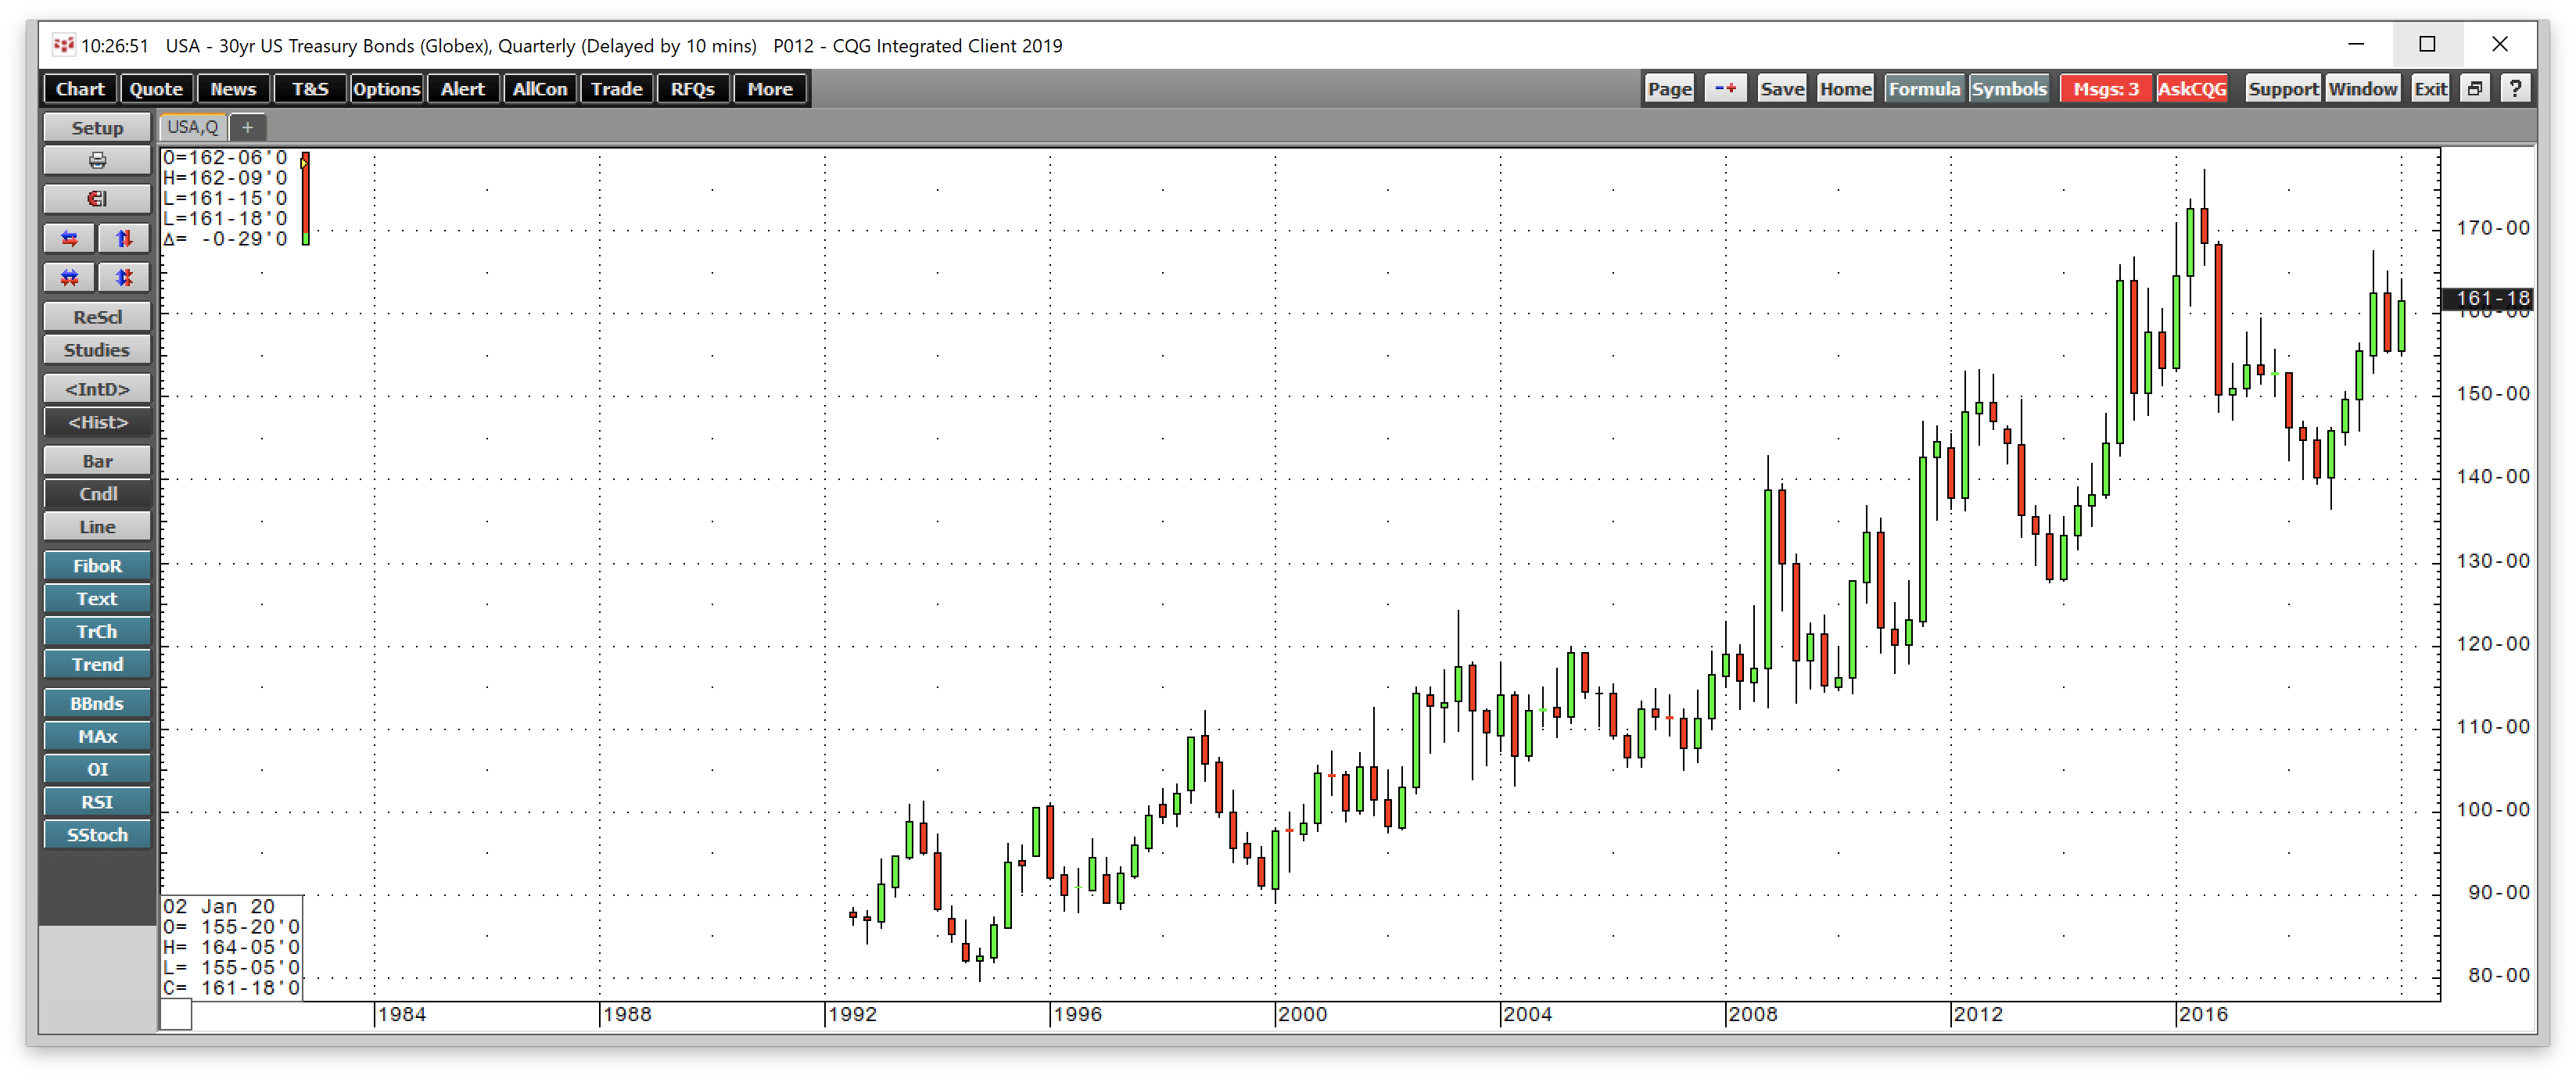Click the Home button
Screen dimensions: 2576x1079
point(1845,89)
